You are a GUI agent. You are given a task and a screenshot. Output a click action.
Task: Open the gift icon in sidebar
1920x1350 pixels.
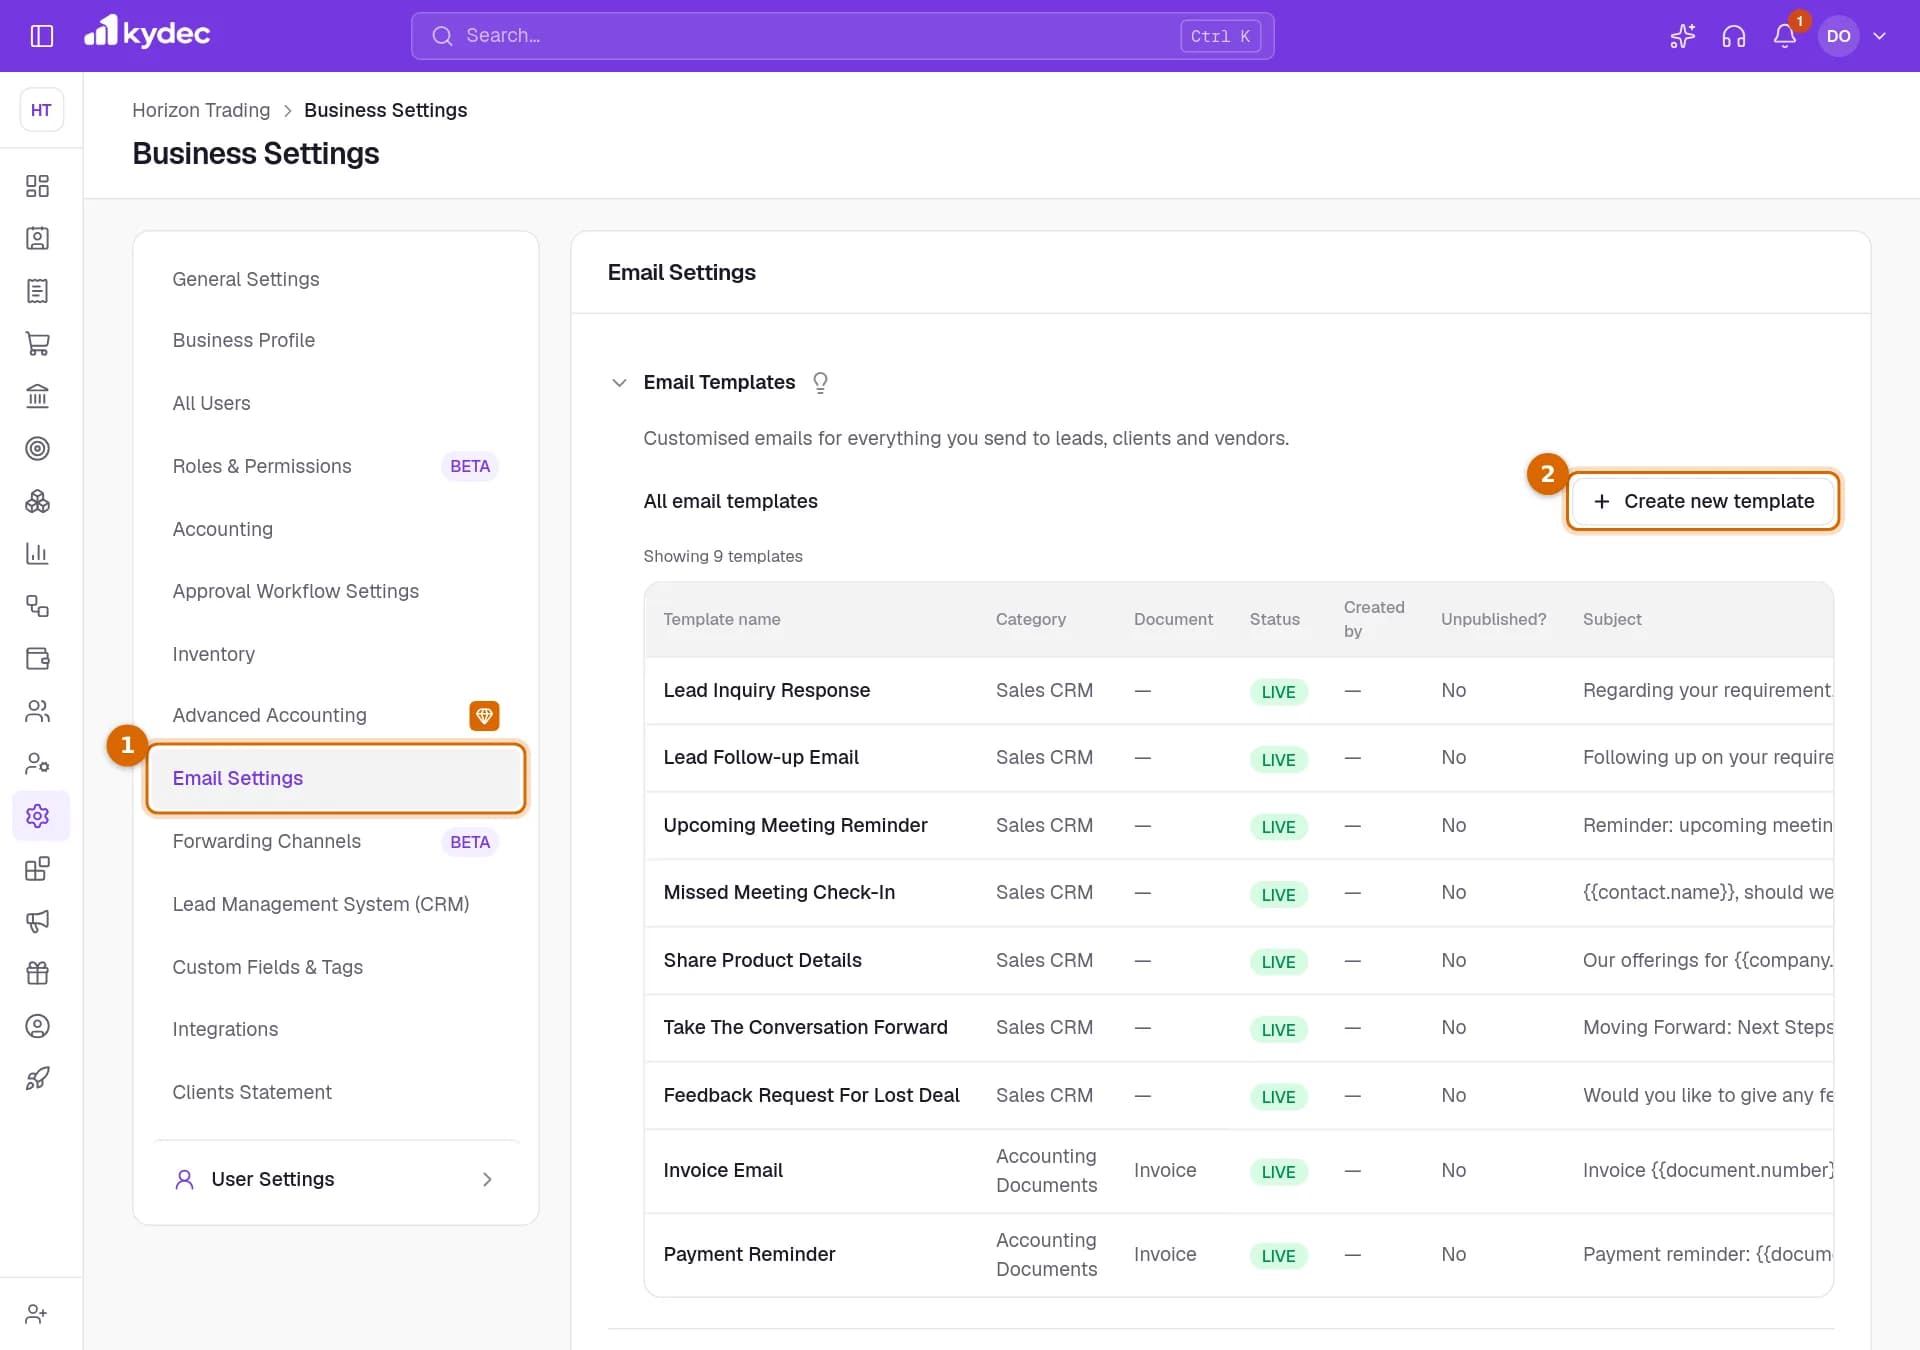[x=37, y=973]
